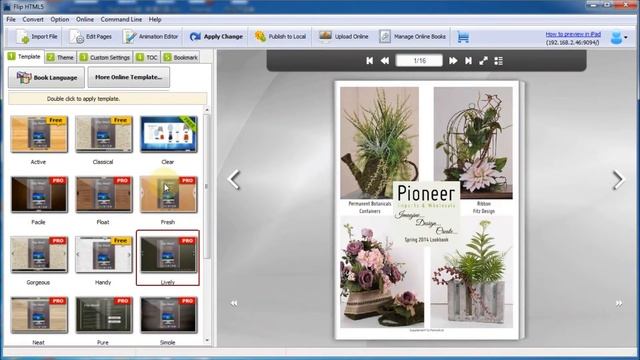Toggle fullscreen preview mode

(x=483, y=61)
